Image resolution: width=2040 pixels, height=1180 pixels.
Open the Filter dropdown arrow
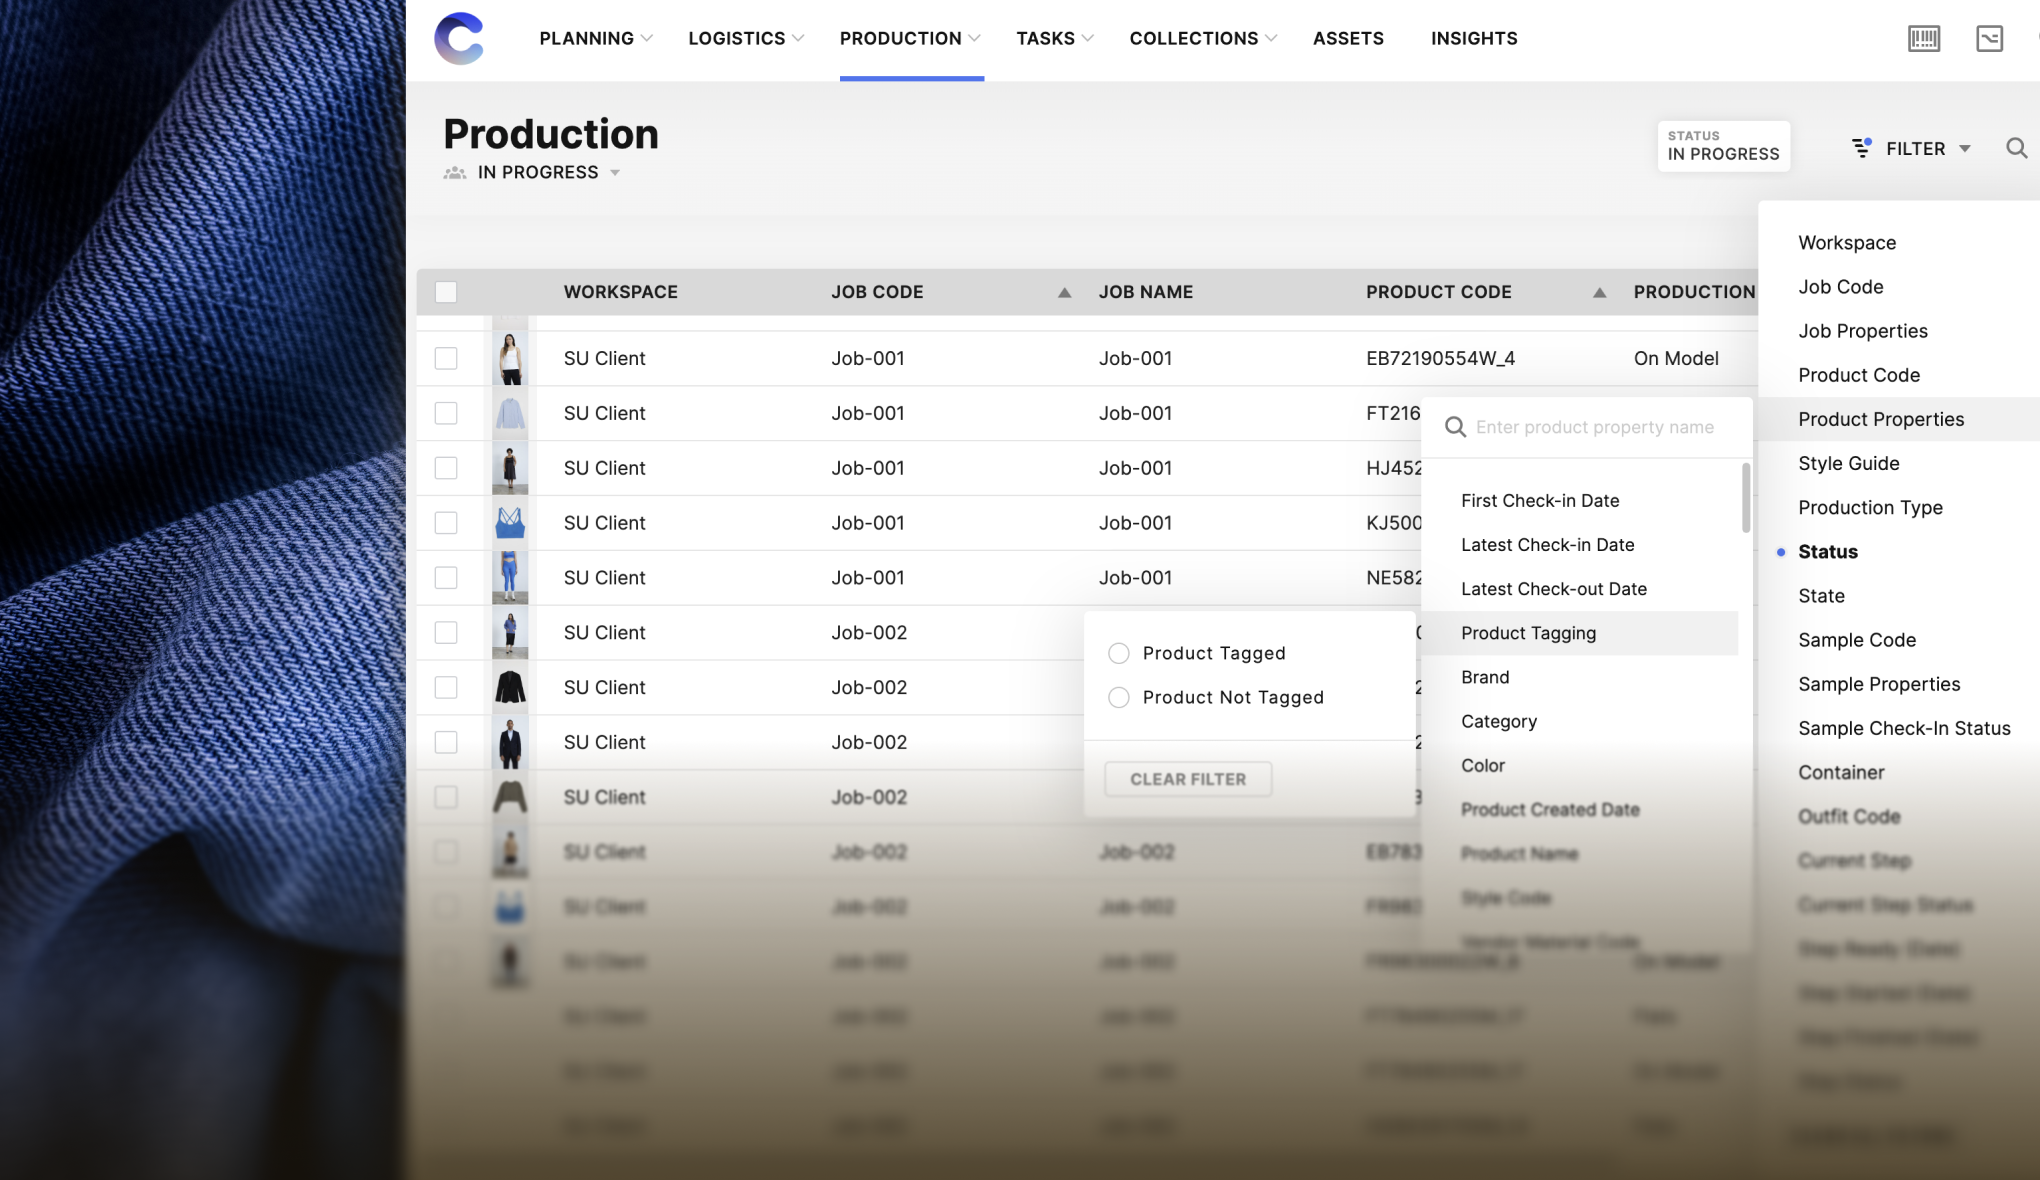[1964, 149]
